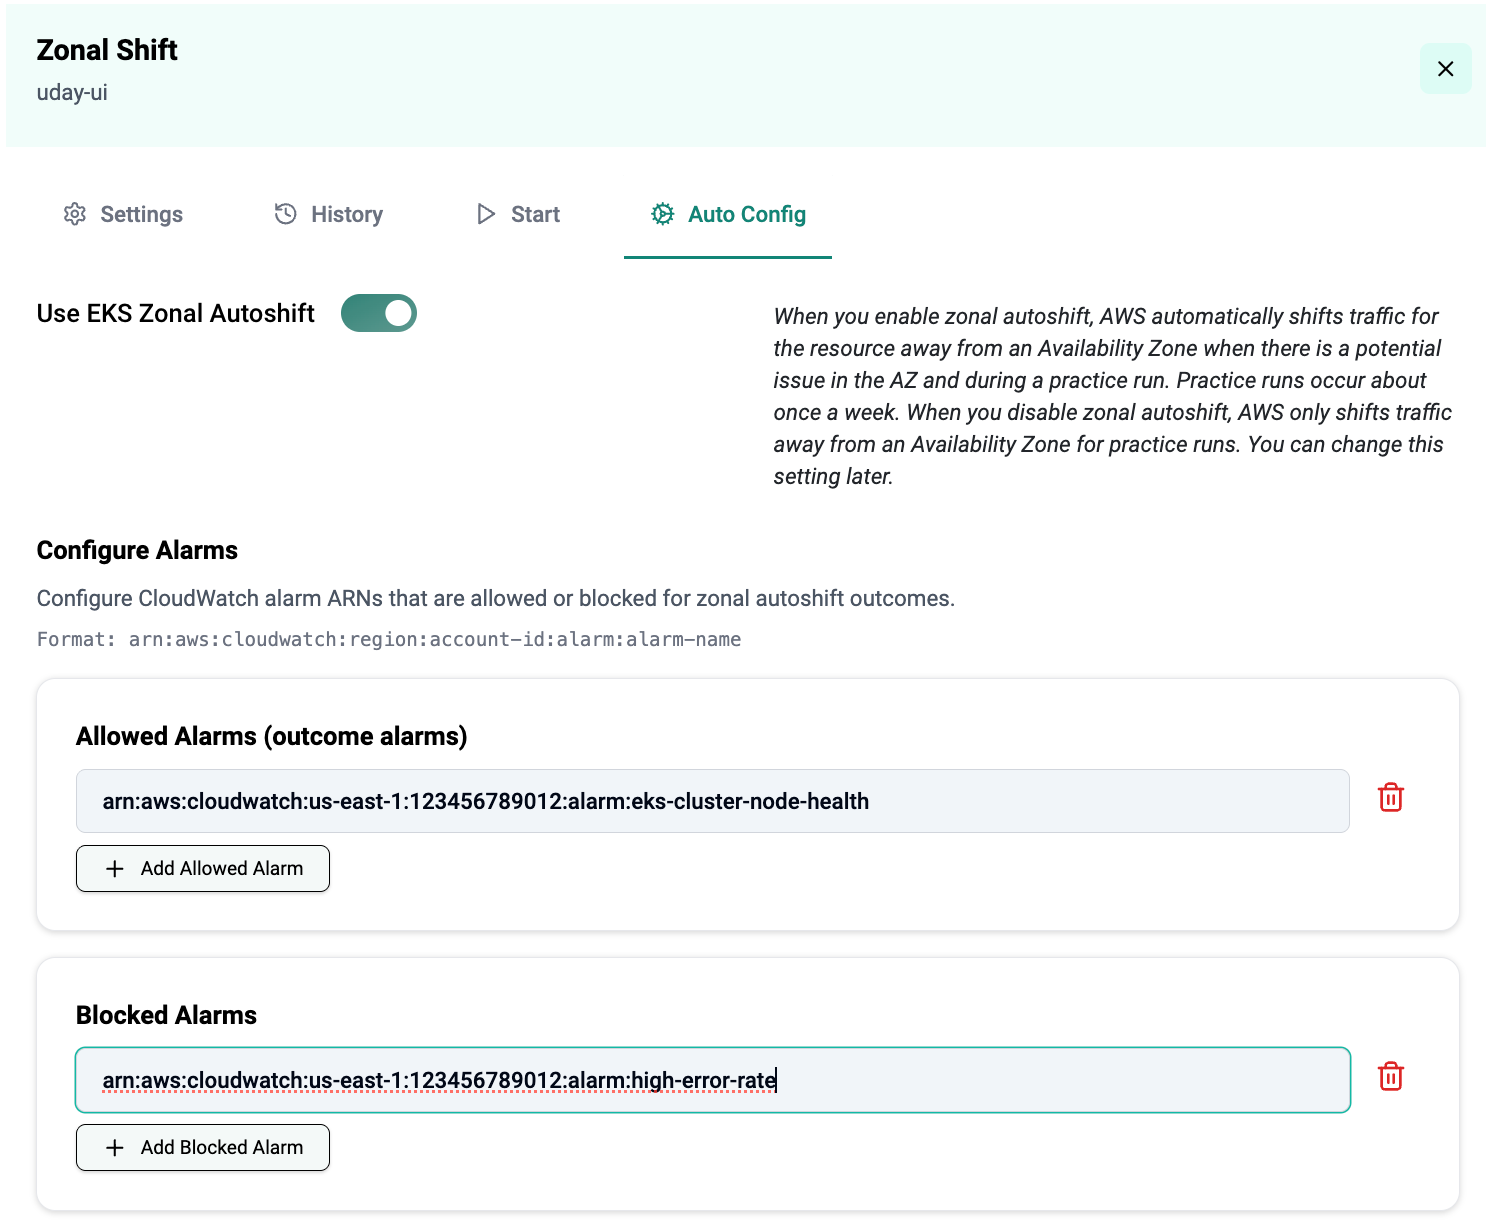The width and height of the screenshot is (1490, 1230).
Task: Click the cog icon beside Auto Config
Action: tap(662, 214)
